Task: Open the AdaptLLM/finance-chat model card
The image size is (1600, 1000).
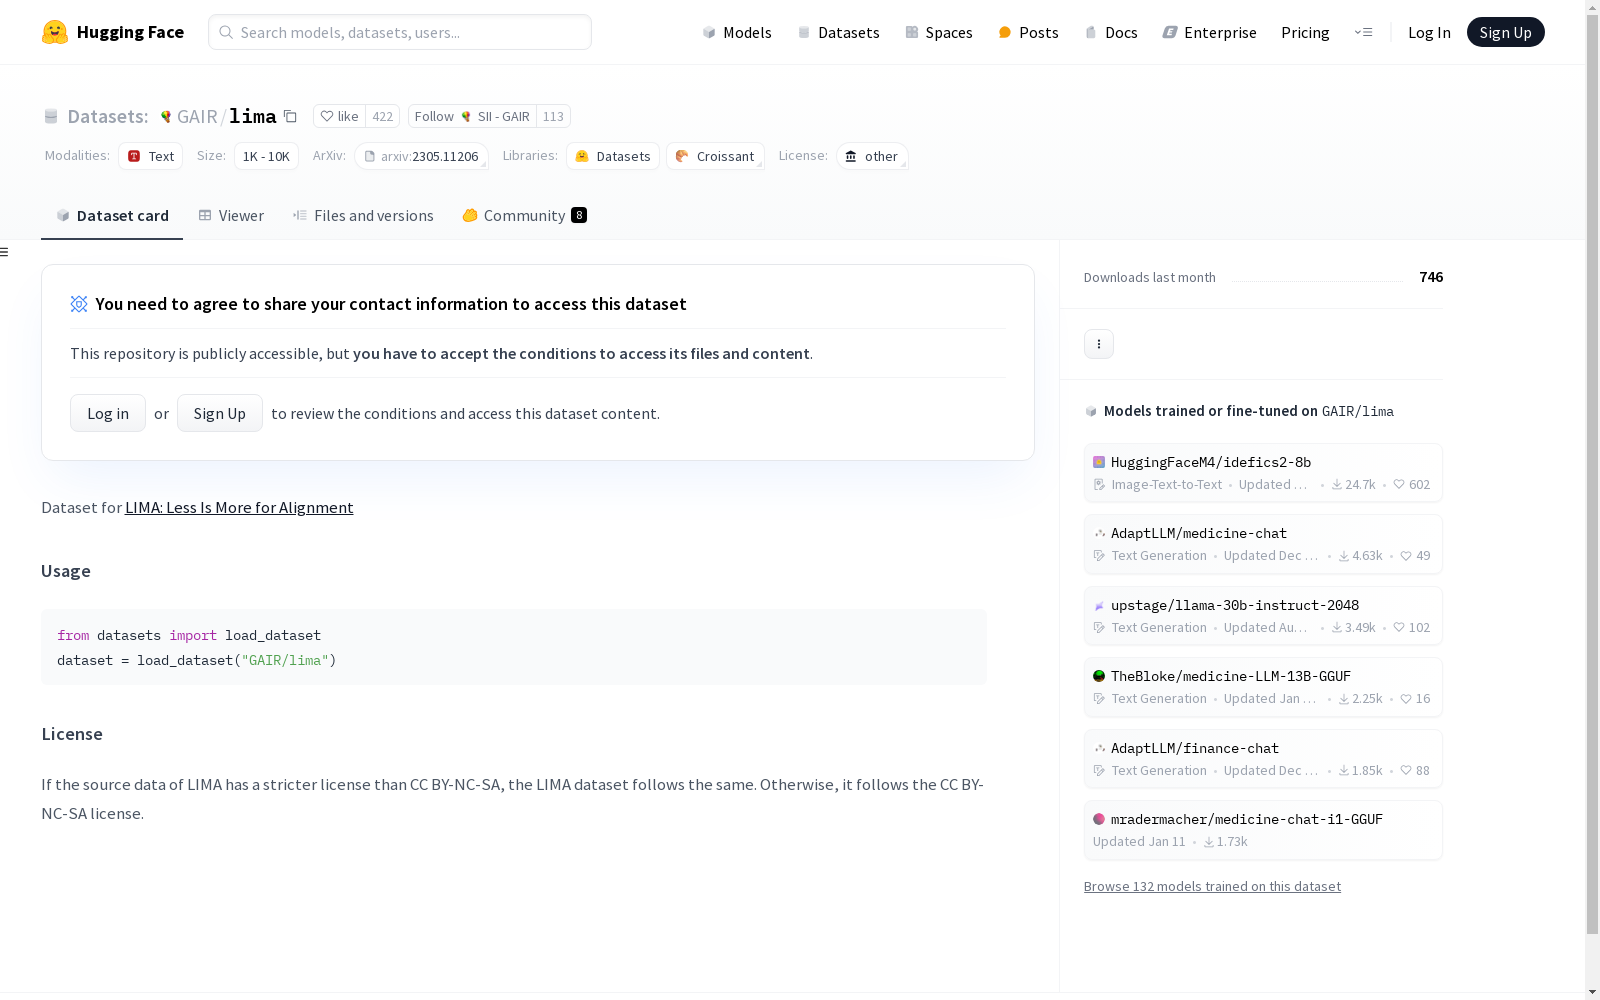Action: [1263, 759]
